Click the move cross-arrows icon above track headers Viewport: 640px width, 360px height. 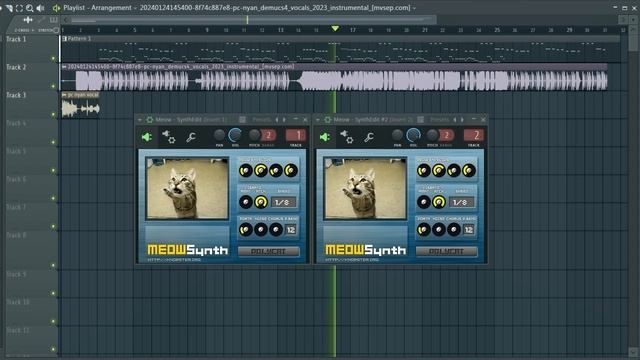pos(28,20)
